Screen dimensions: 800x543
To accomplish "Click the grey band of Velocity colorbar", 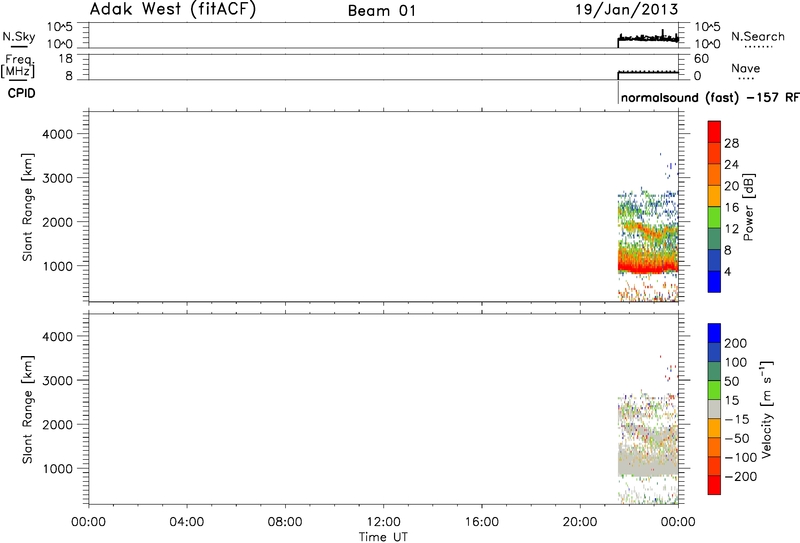I will (x=714, y=409).
